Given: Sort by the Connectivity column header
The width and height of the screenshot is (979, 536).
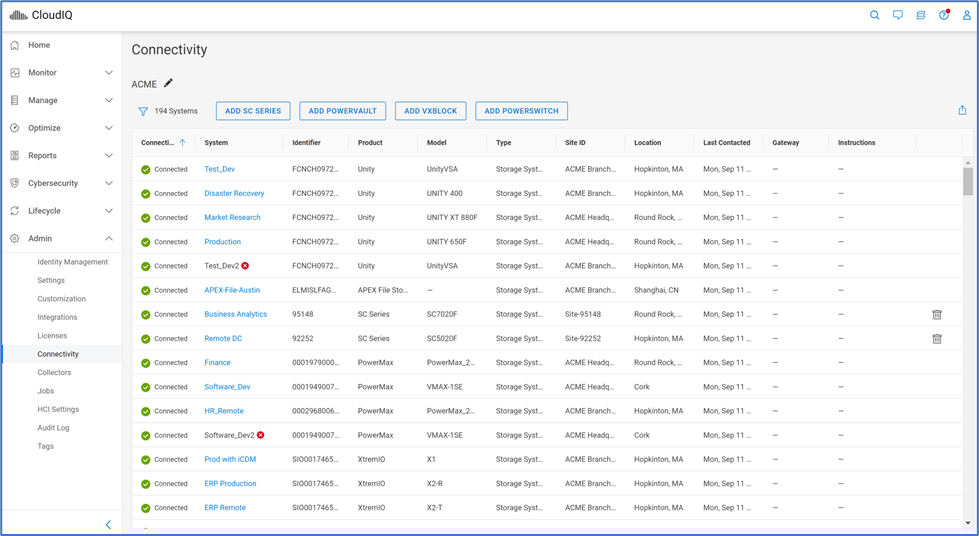Looking at the screenshot, I should point(158,143).
